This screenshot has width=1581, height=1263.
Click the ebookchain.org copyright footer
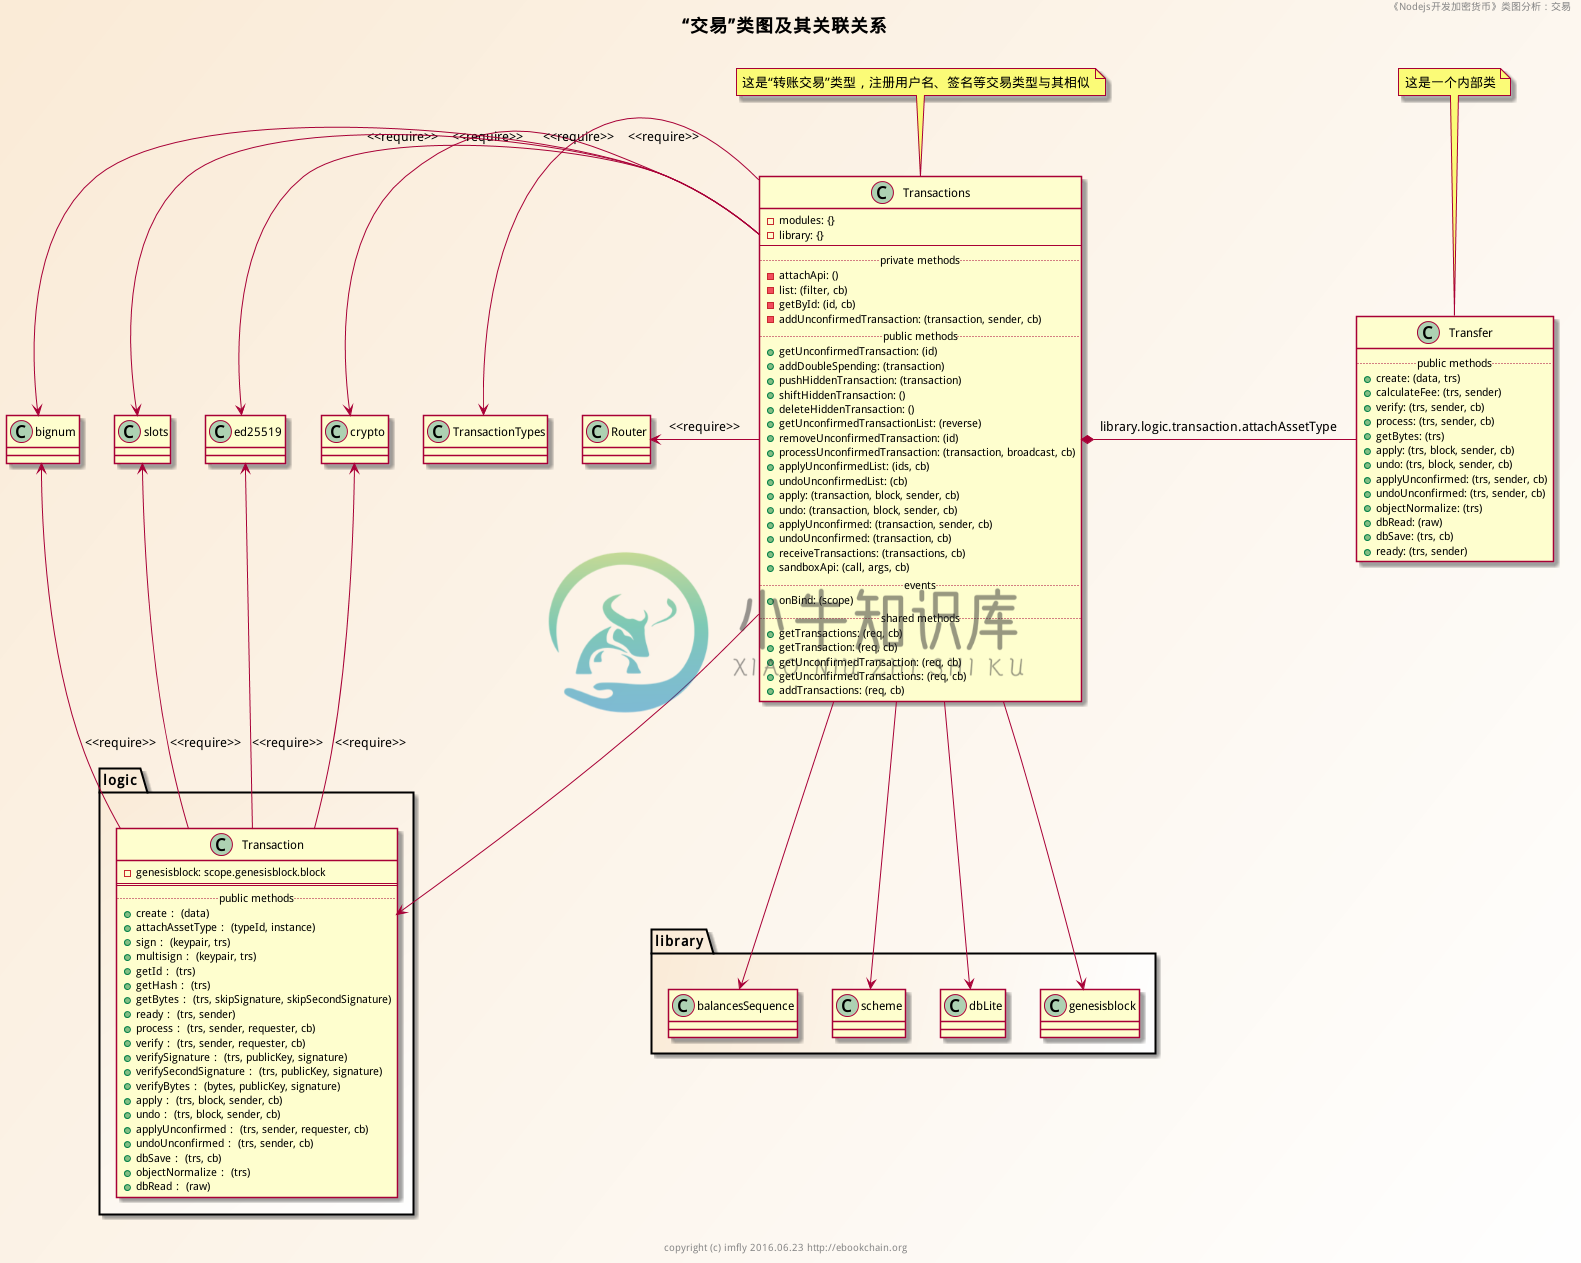pos(785,1247)
